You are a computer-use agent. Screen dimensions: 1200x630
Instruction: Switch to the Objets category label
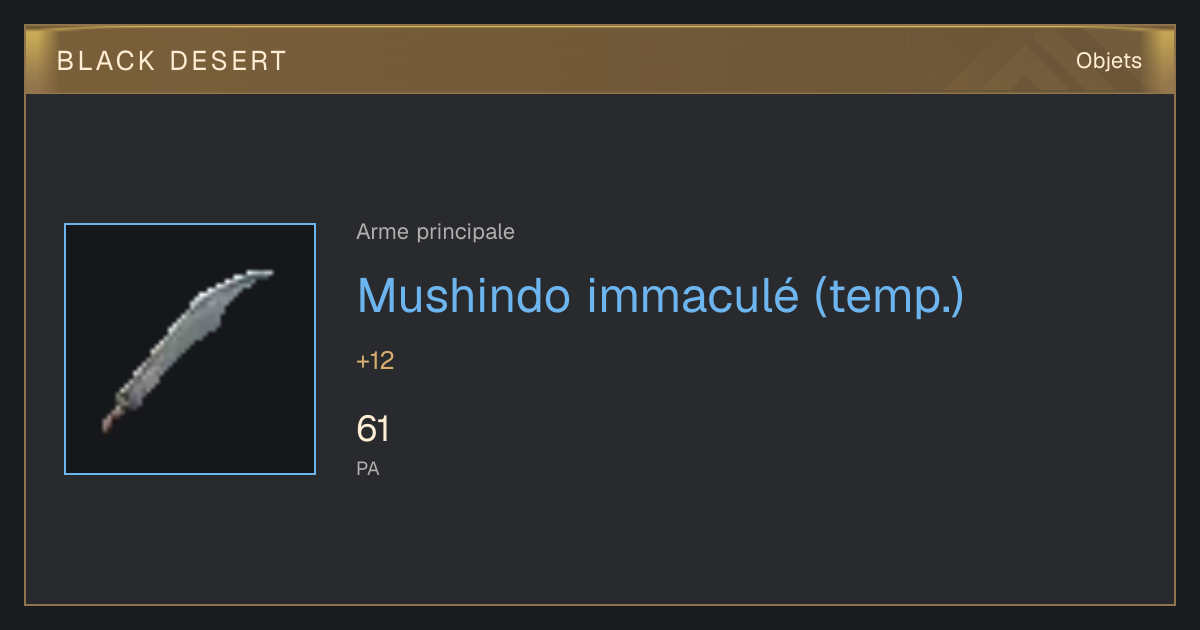pyautogui.click(x=1109, y=61)
